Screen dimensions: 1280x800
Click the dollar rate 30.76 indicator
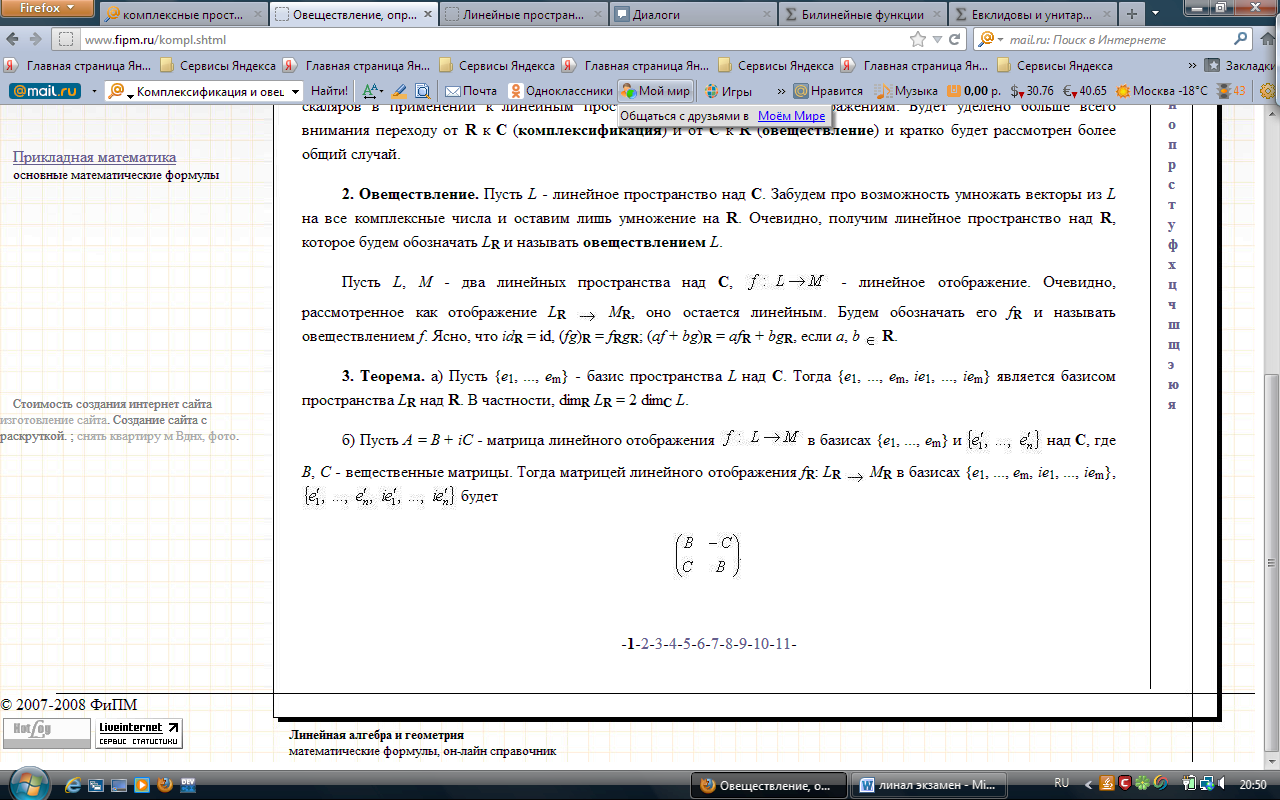(1031, 91)
